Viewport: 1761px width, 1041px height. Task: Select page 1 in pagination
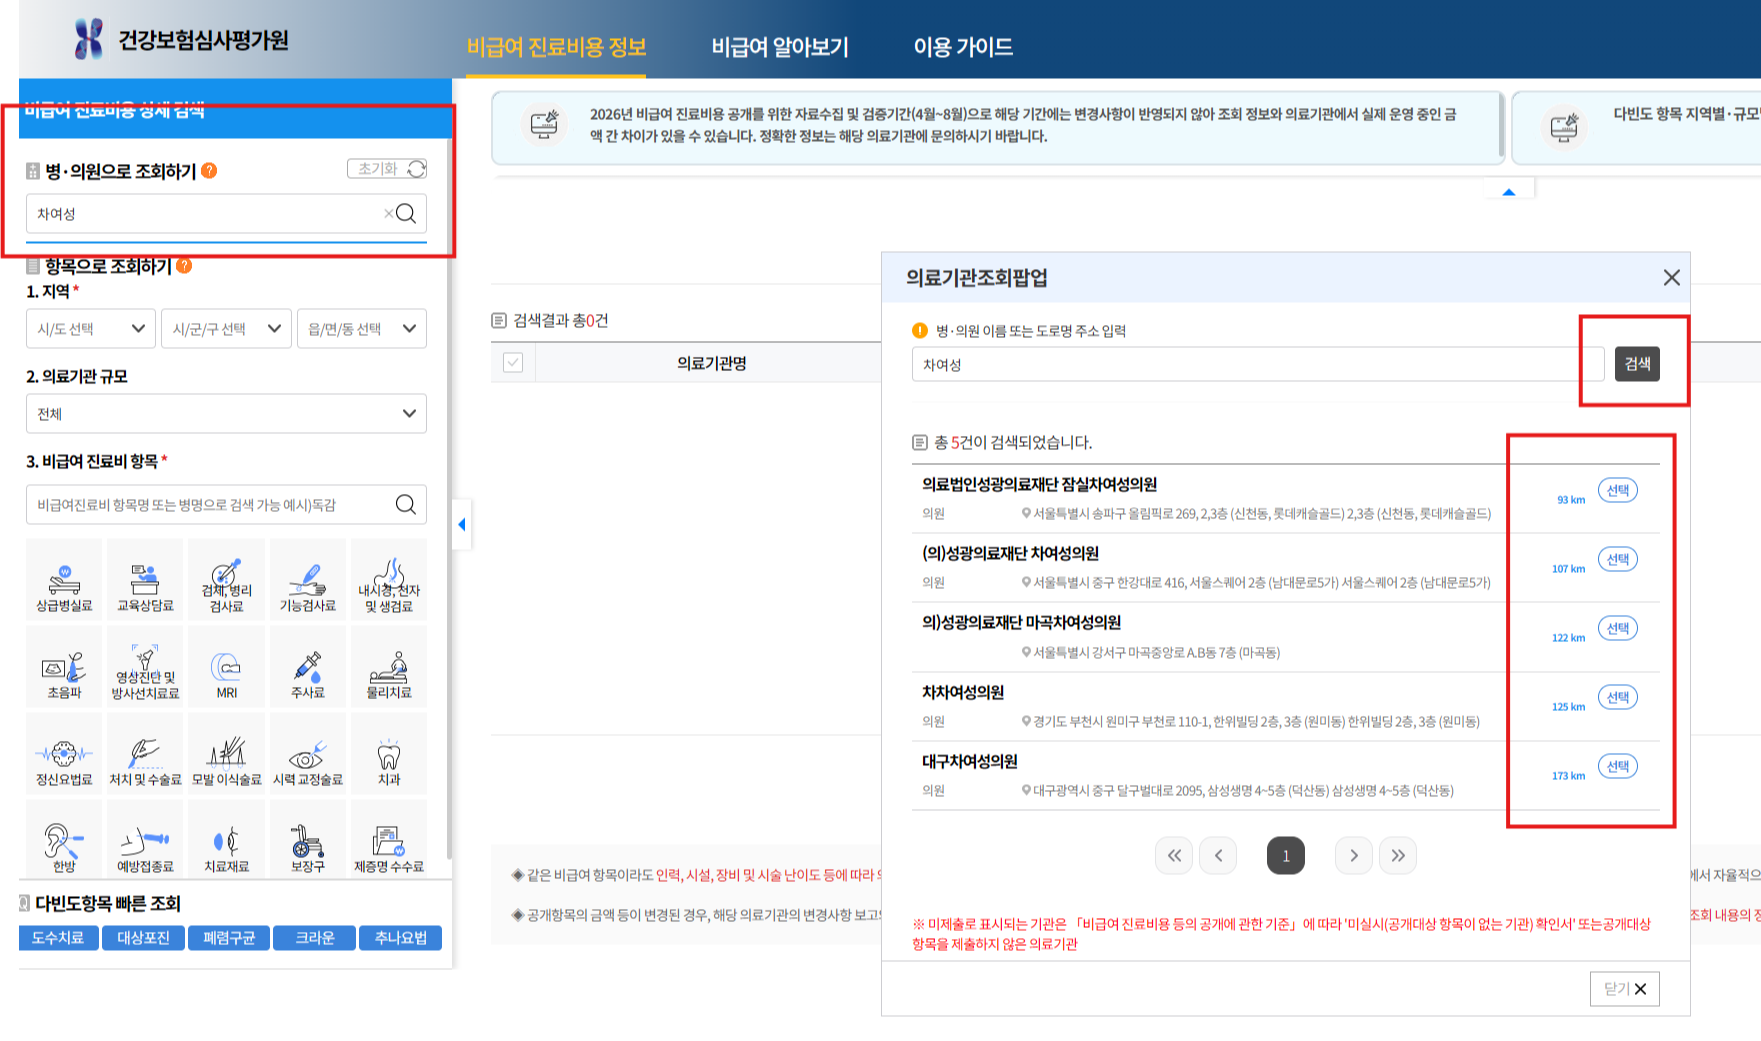coord(1286,855)
